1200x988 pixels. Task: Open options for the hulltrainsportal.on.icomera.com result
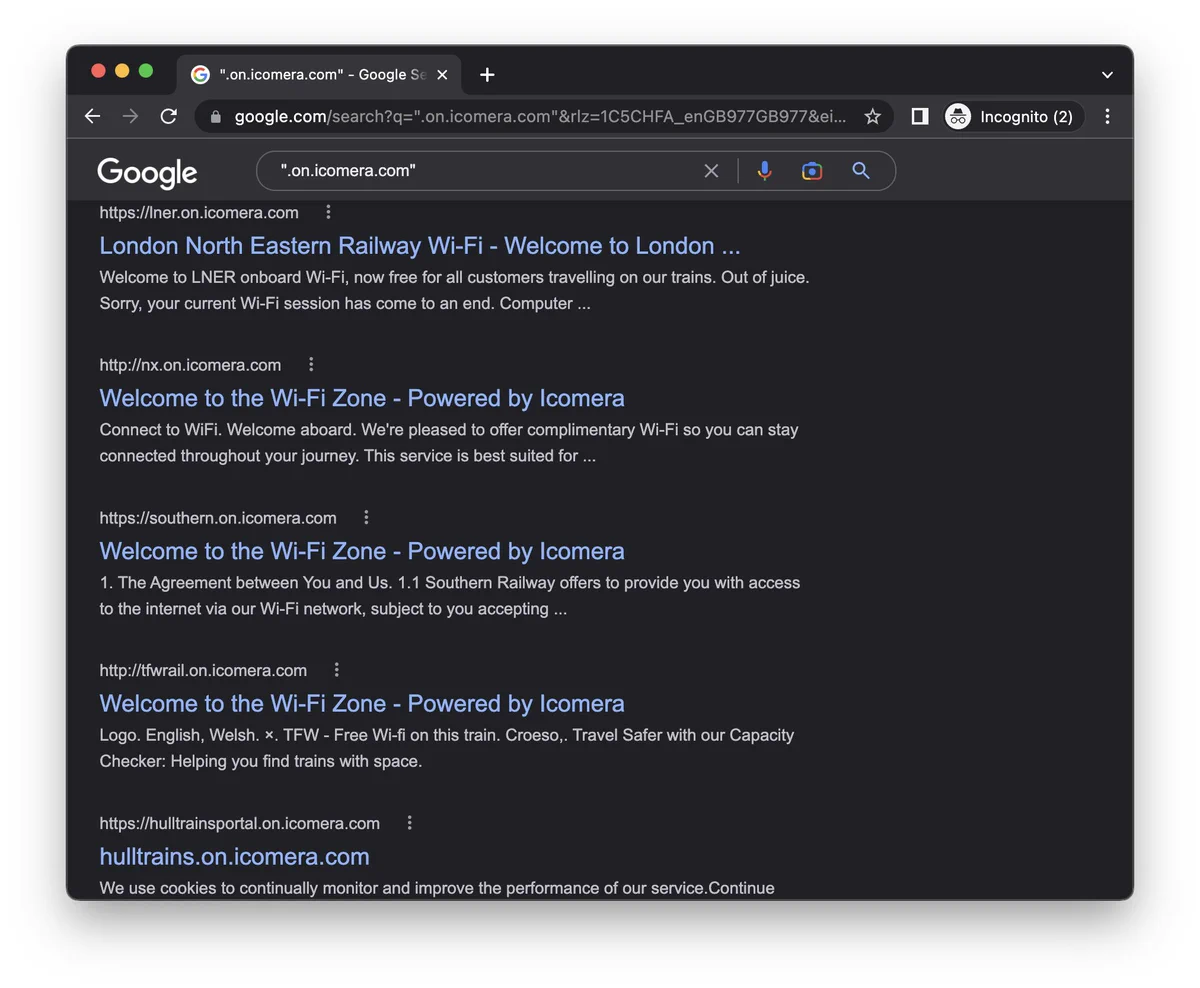pos(409,822)
